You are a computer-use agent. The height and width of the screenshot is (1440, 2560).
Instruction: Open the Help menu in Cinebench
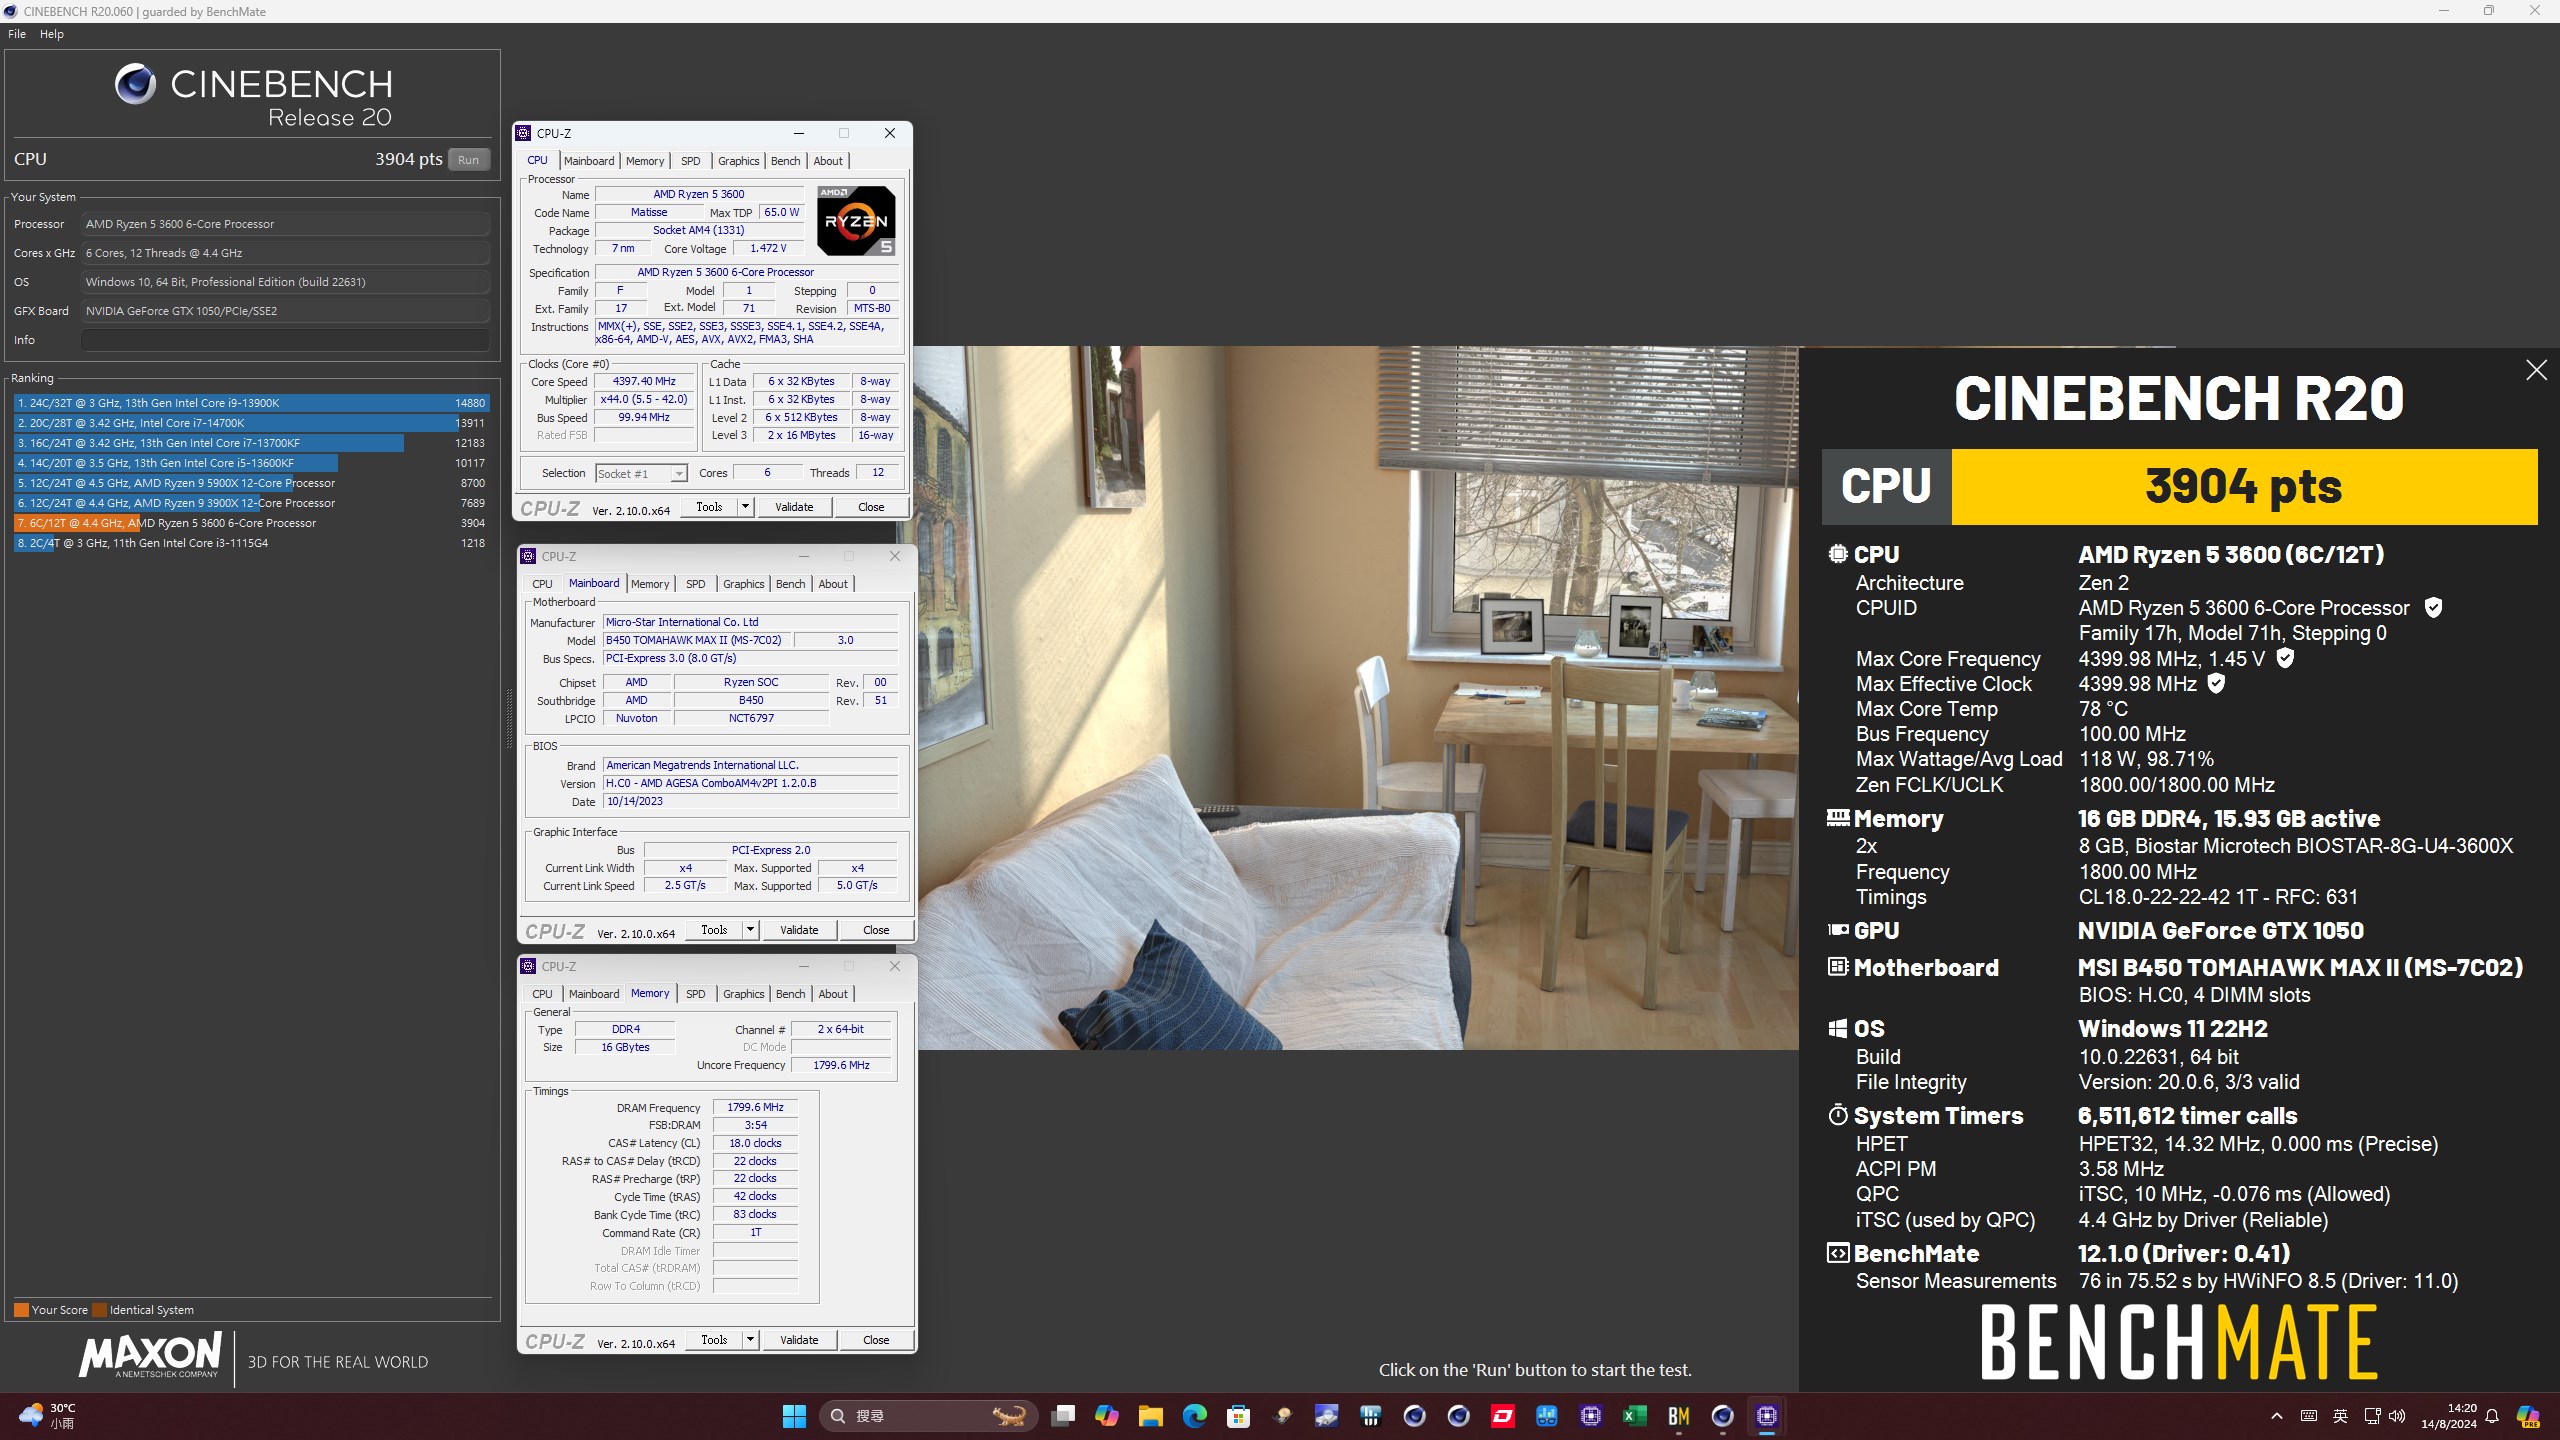tap(52, 34)
